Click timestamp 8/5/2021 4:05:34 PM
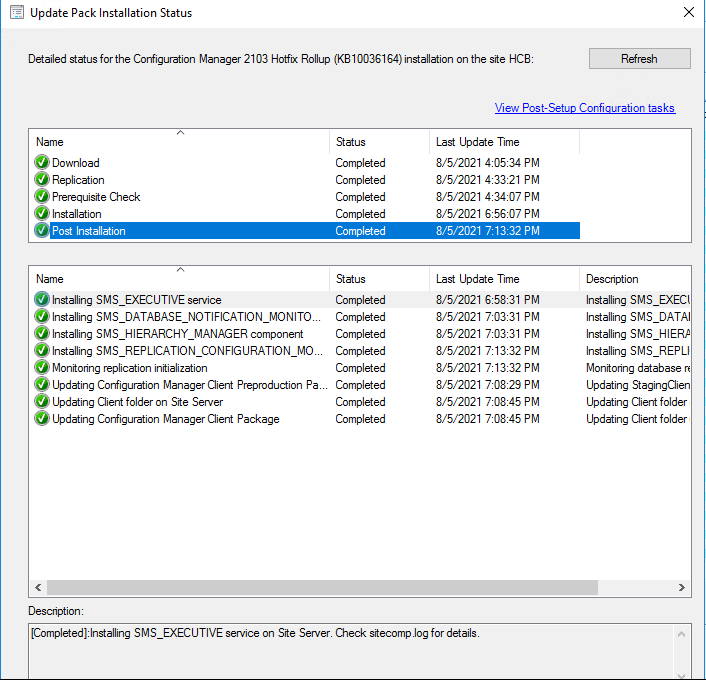The height and width of the screenshot is (680, 706). click(488, 163)
